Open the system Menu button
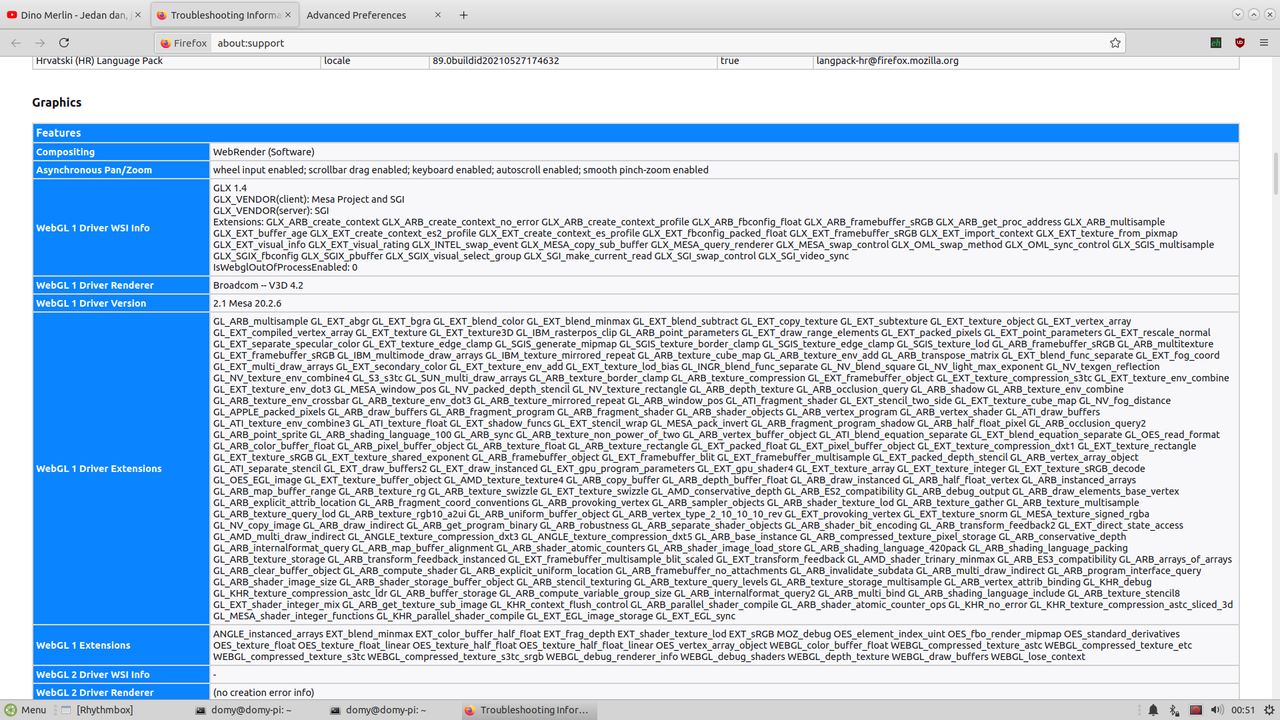This screenshot has height=720, width=1280. pos(25,710)
